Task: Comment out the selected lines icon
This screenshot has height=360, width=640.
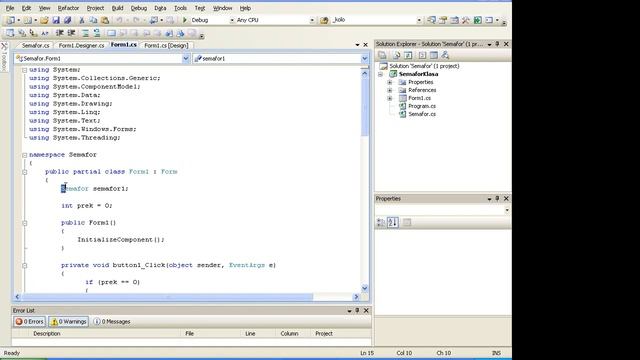Action: point(85,33)
